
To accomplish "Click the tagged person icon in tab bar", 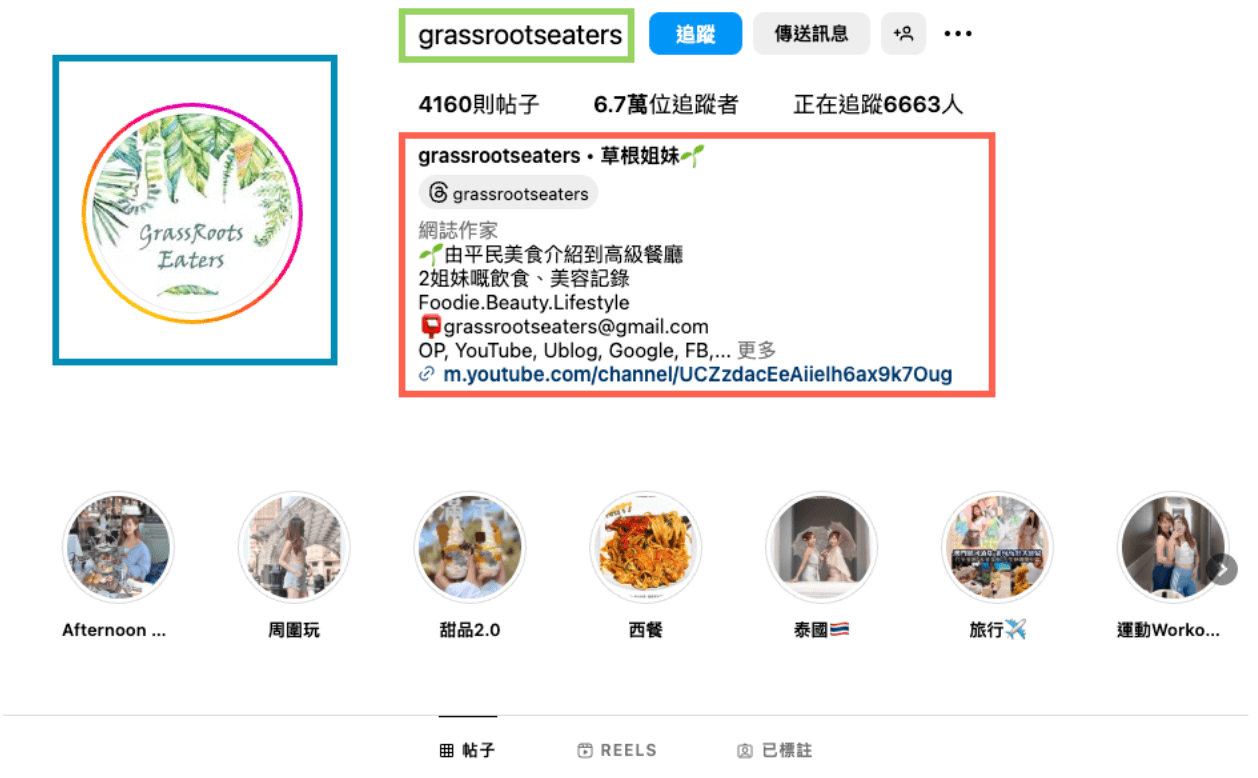I will point(744,750).
